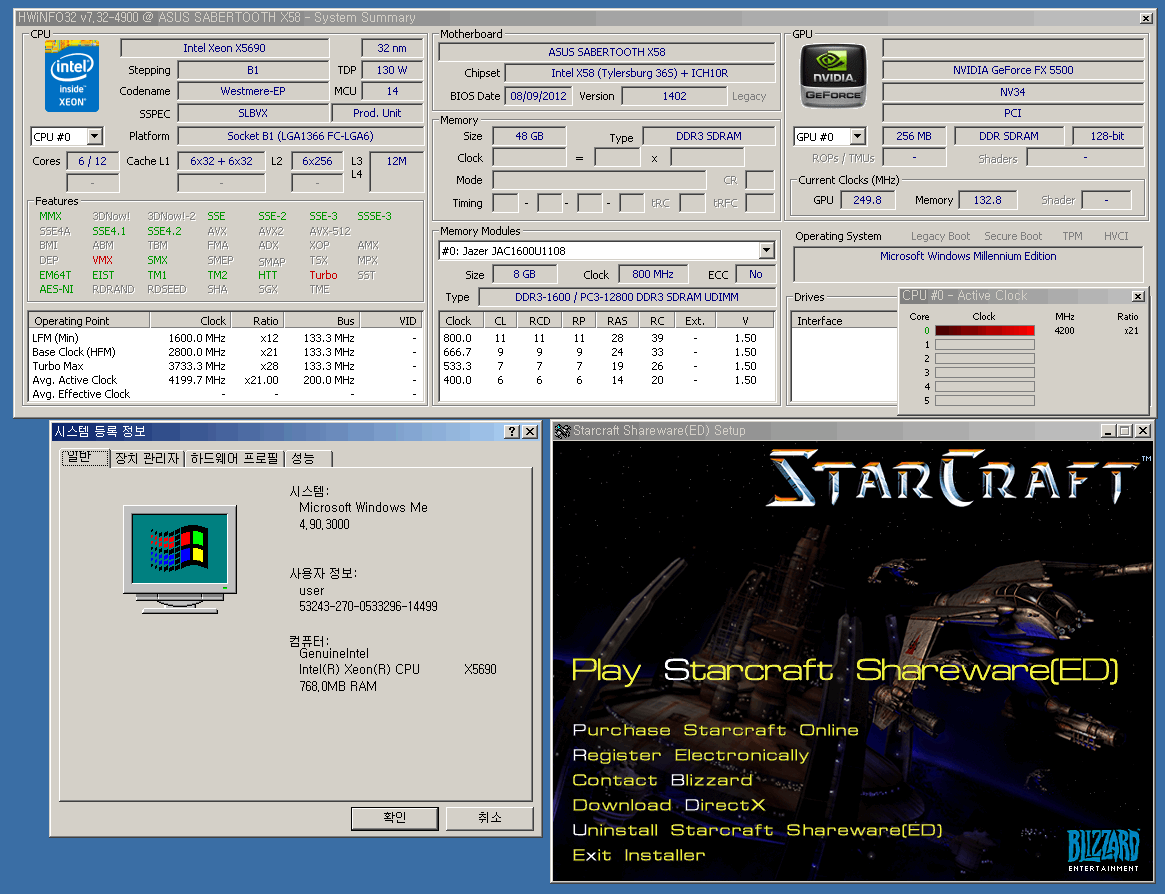Image resolution: width=1165 pixels, height=894 pixels.
Task: Click the 취소 button
Action: click(x=490, y=817)
